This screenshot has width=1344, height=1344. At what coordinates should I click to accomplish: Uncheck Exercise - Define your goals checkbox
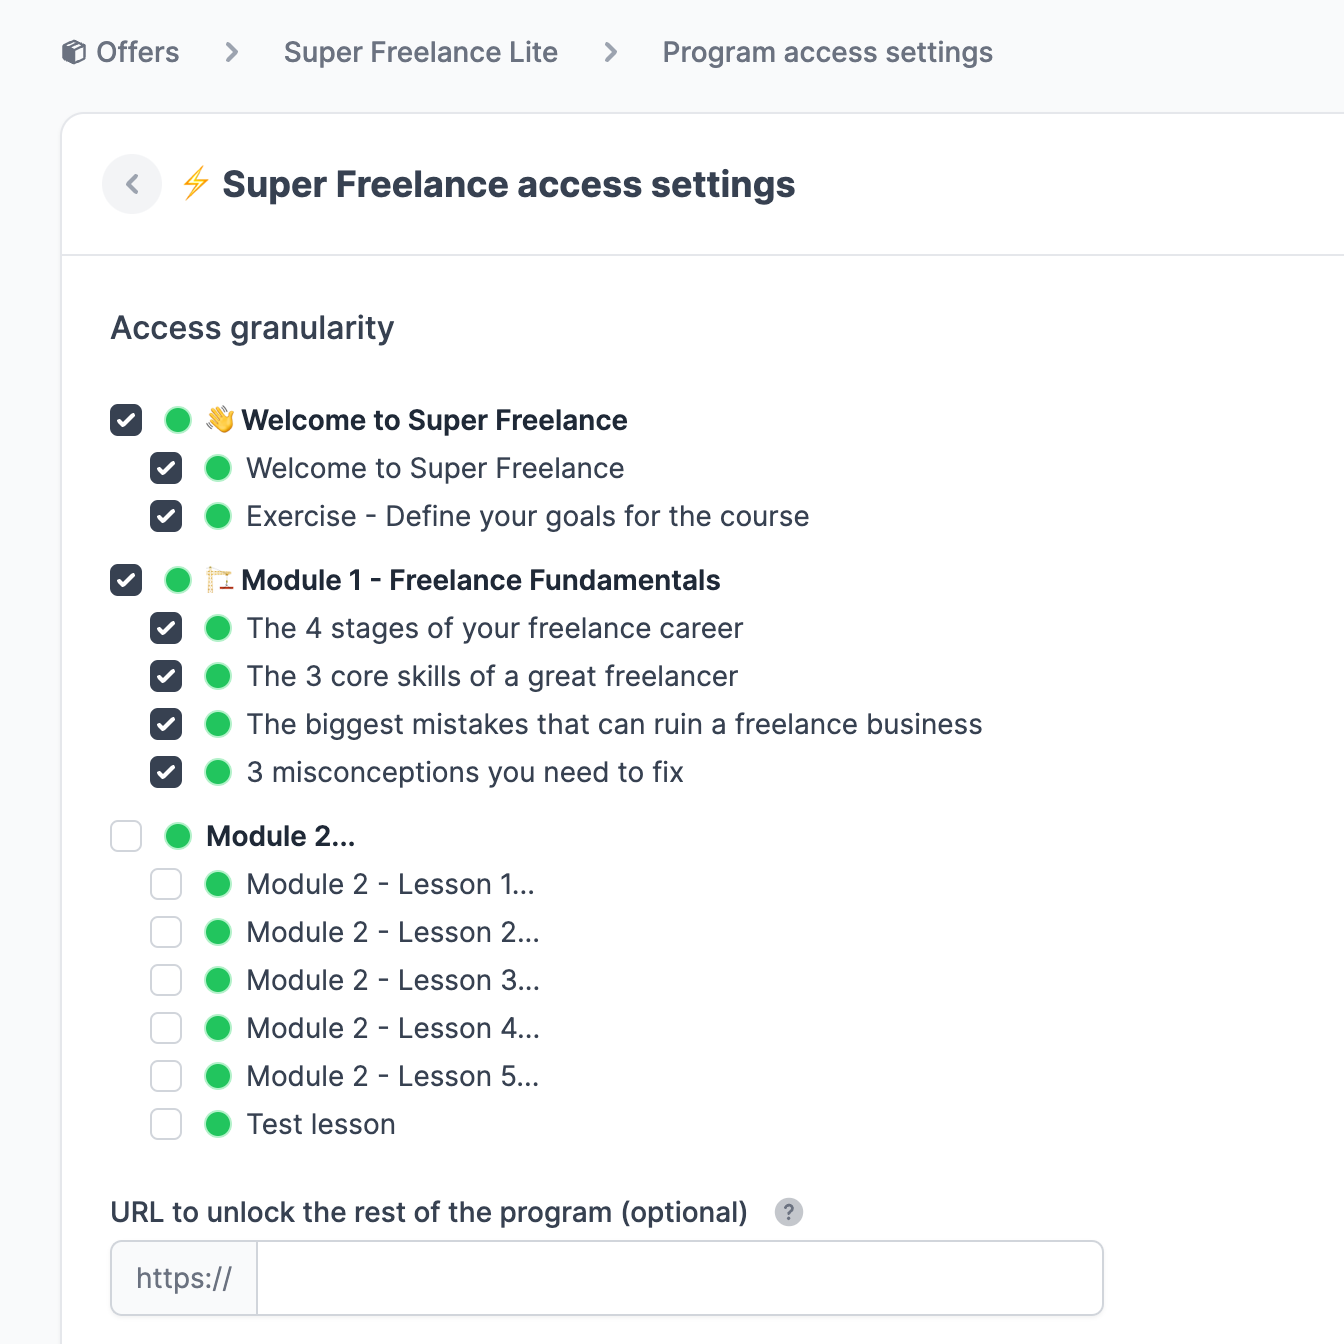[166, 516]
